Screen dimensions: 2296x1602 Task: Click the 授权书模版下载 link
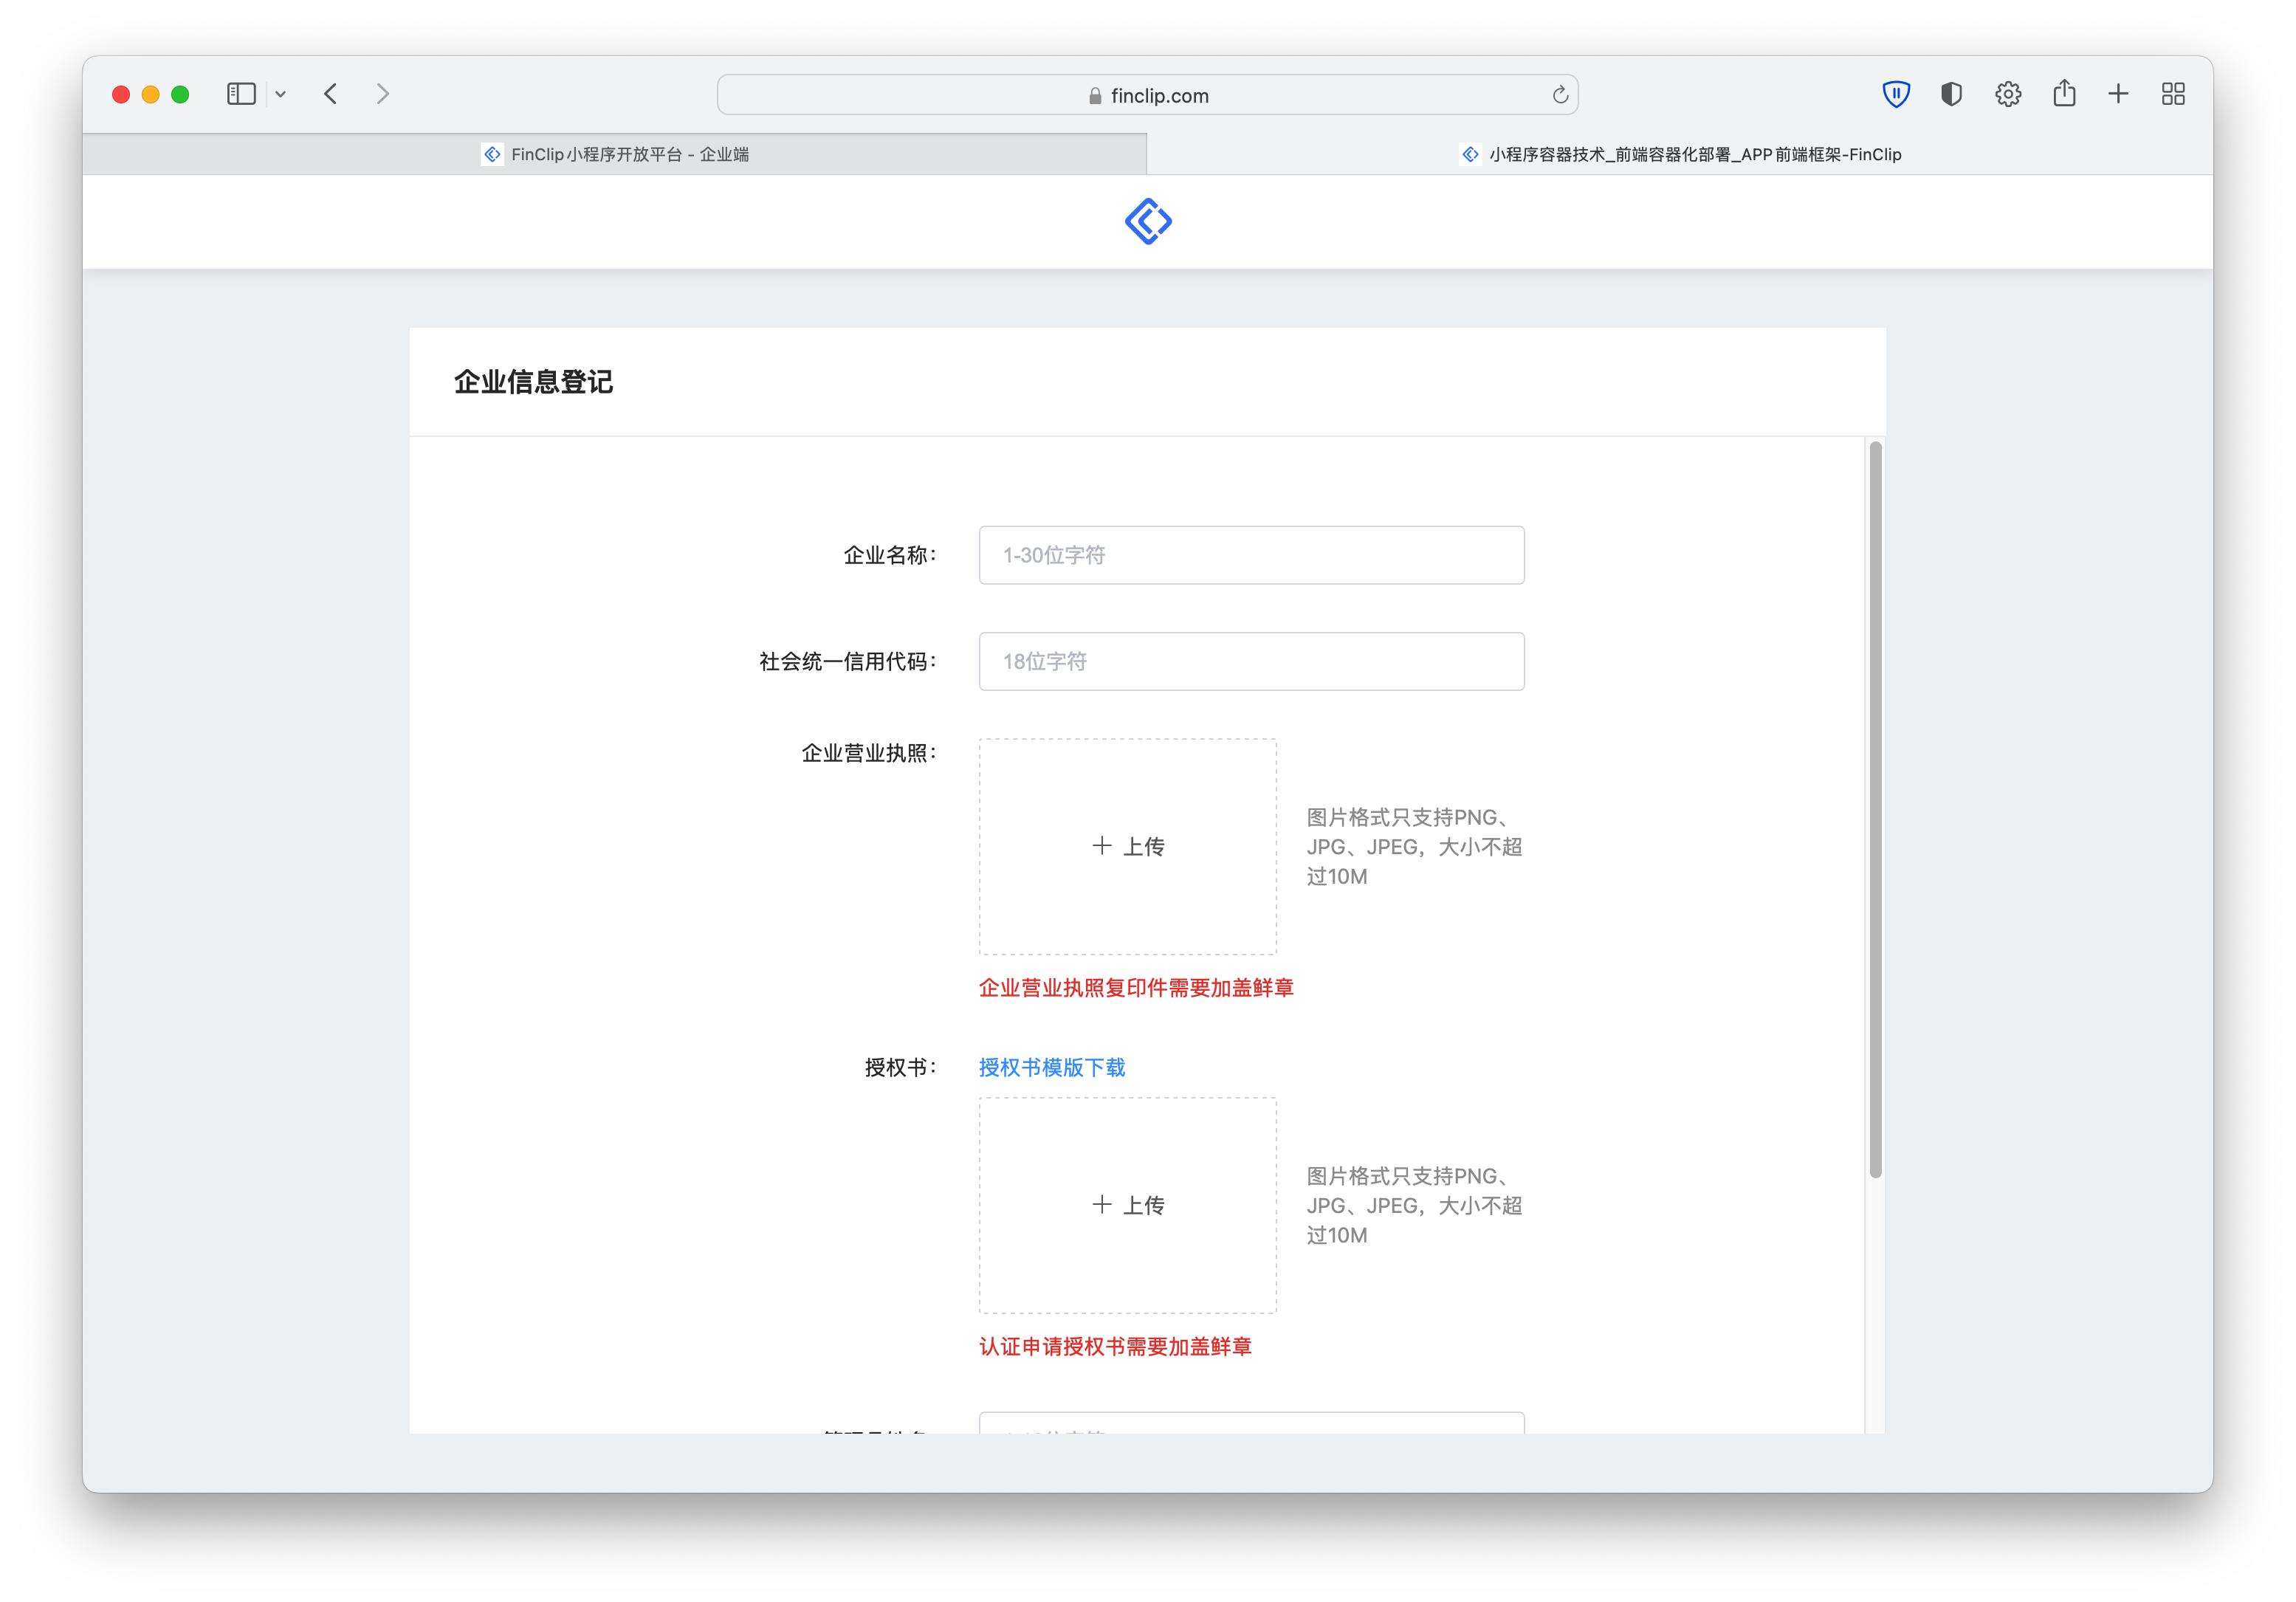1051,1067
